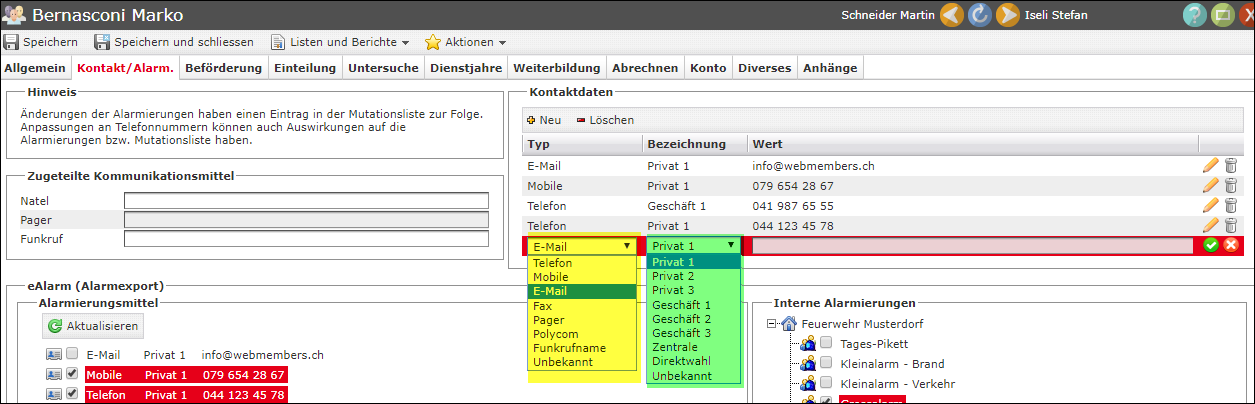Open the E-Mail type dropdown
This screenshot has width=1255, height=404.
[x=583, y=246]
